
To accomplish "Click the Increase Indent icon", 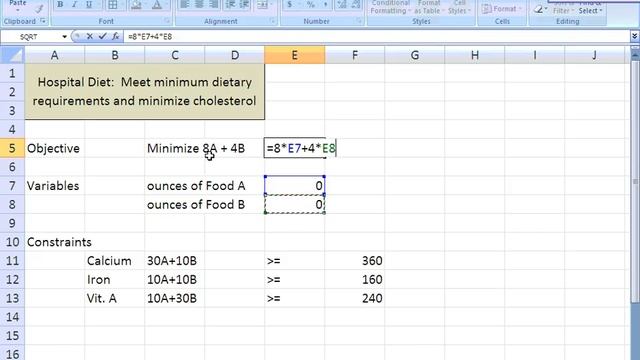I will (x=244, y=4).
